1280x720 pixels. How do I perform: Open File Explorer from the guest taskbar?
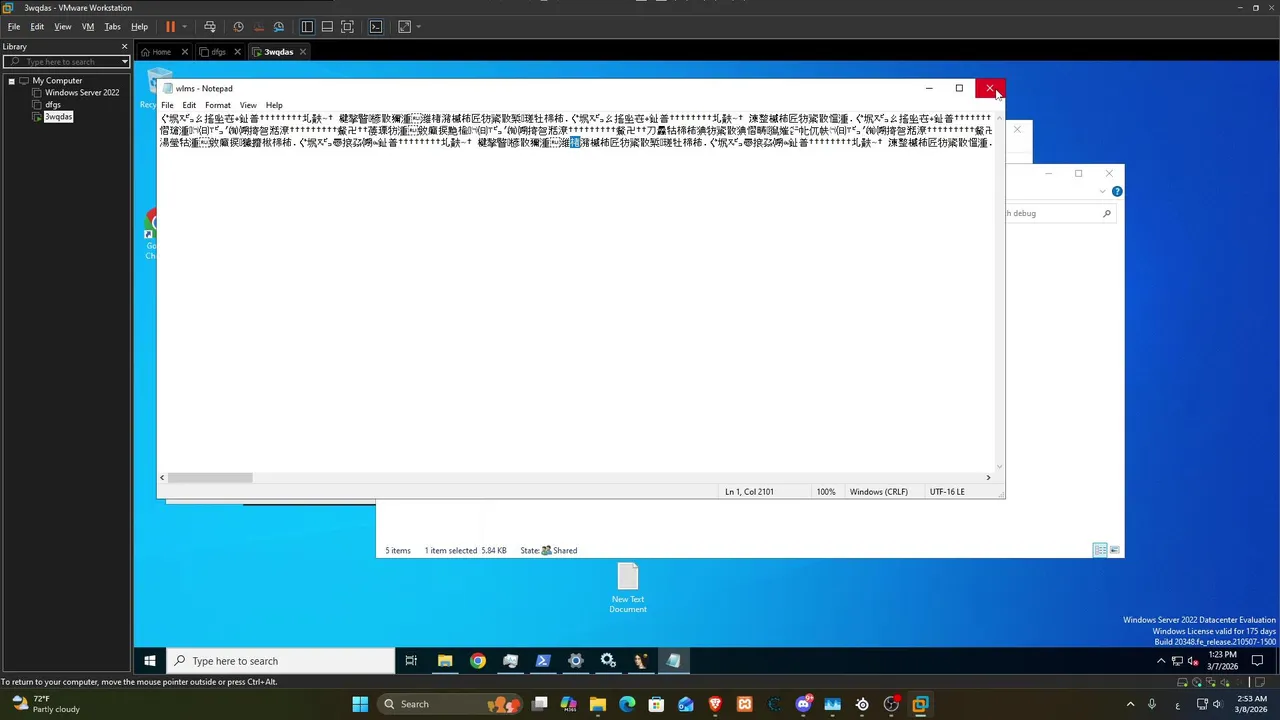point(445,661)
